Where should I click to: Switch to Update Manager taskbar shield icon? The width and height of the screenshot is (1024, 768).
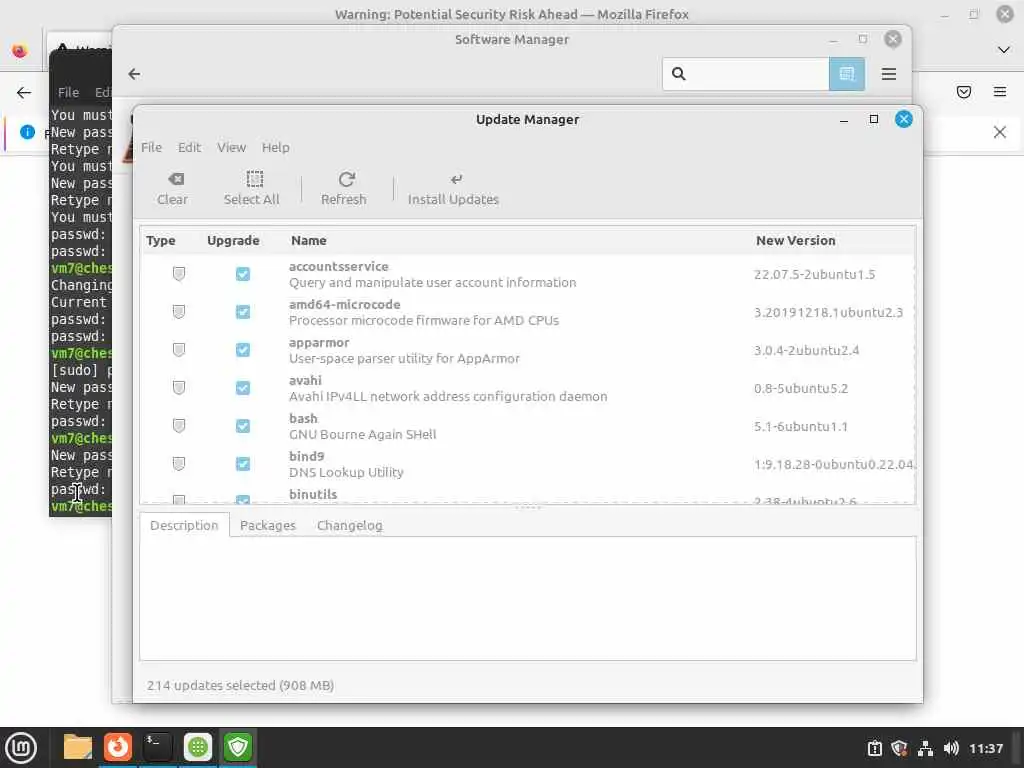point(238,747)
